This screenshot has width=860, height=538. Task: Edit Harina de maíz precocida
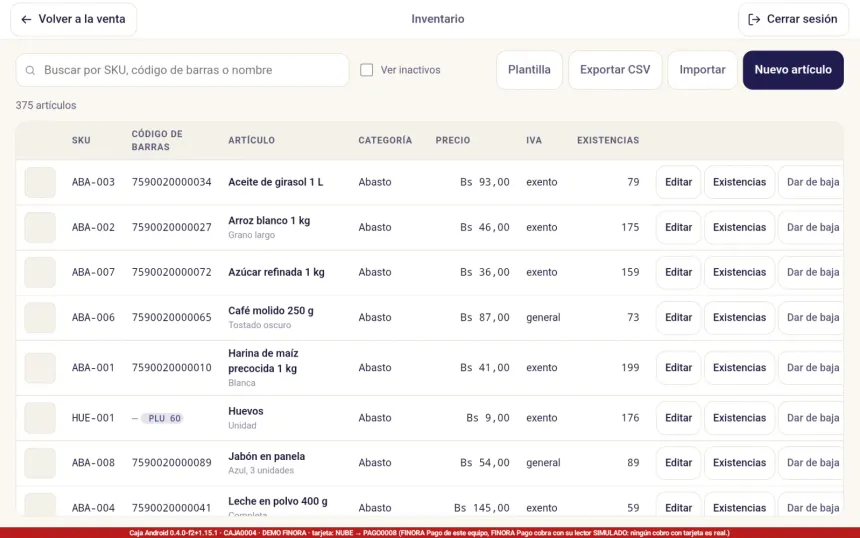(x=678, y=367)
